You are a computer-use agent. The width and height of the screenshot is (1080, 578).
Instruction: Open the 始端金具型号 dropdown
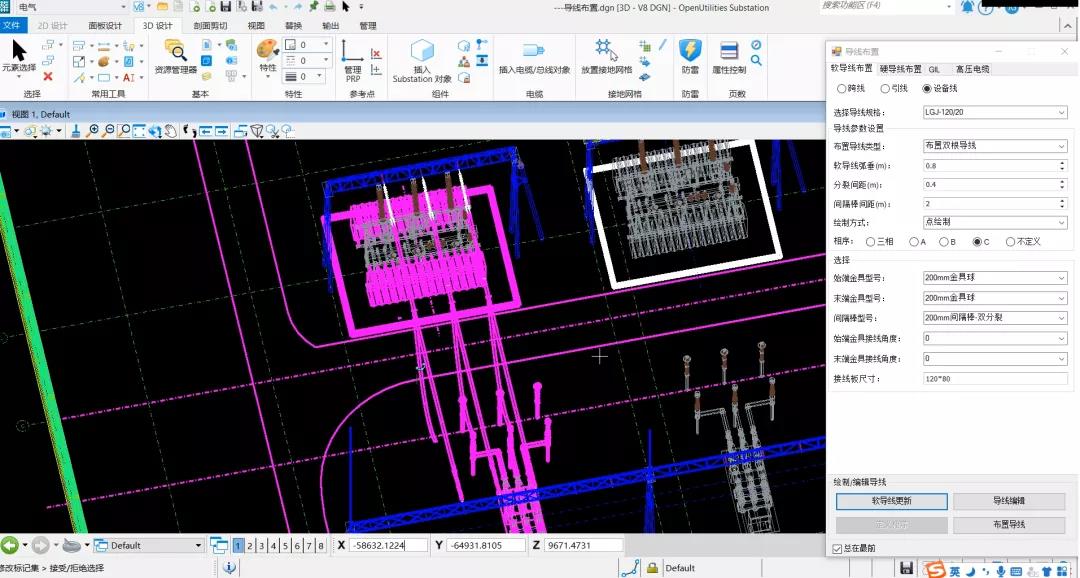click(995, 278)
